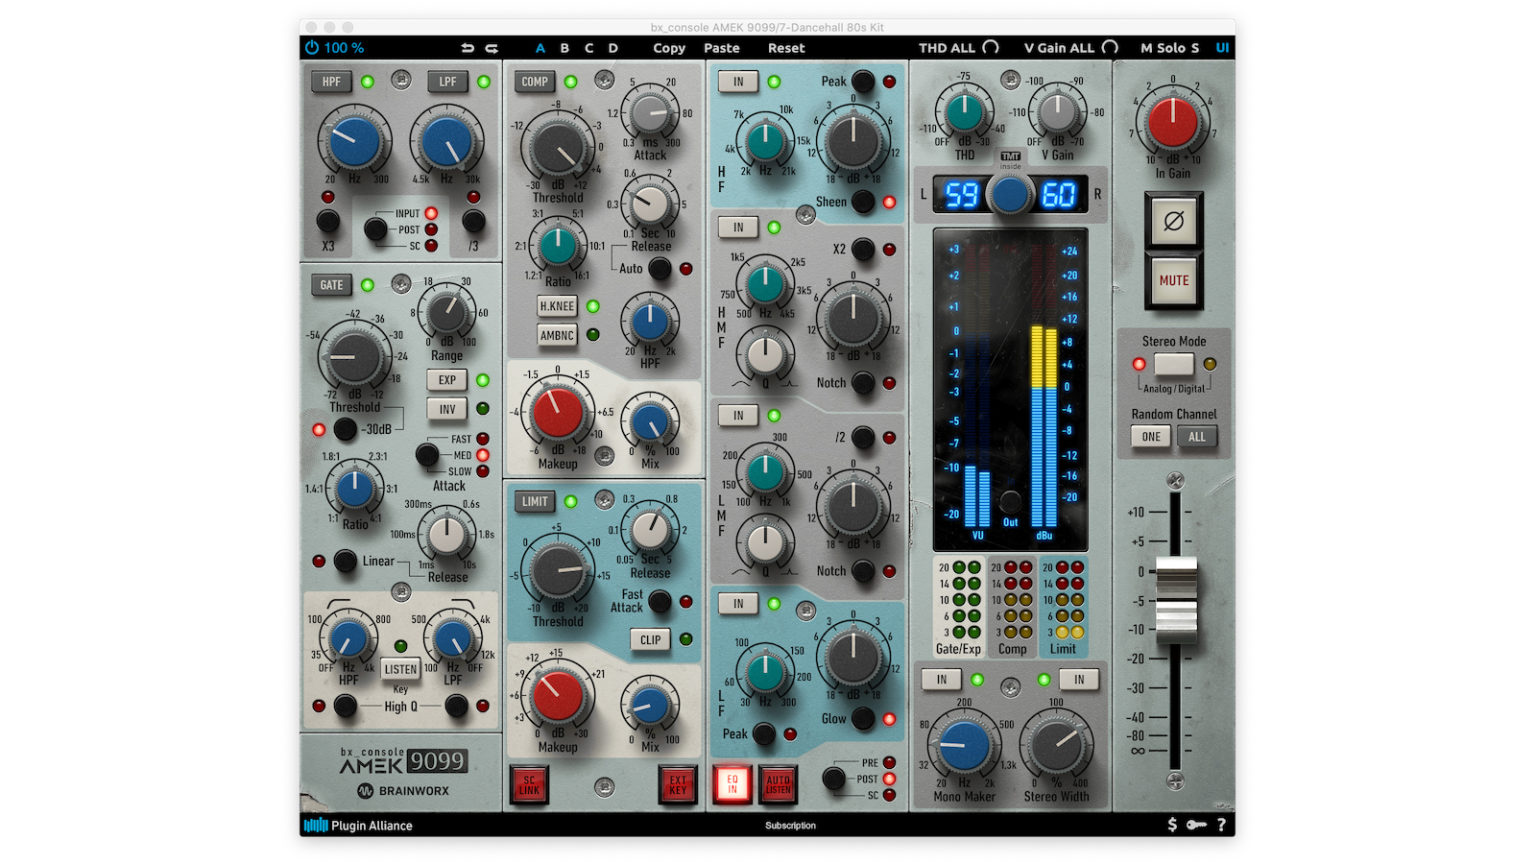Click the red AUTO LISTEN button
The image size is (1536, 864).
[x=778, y=784]
